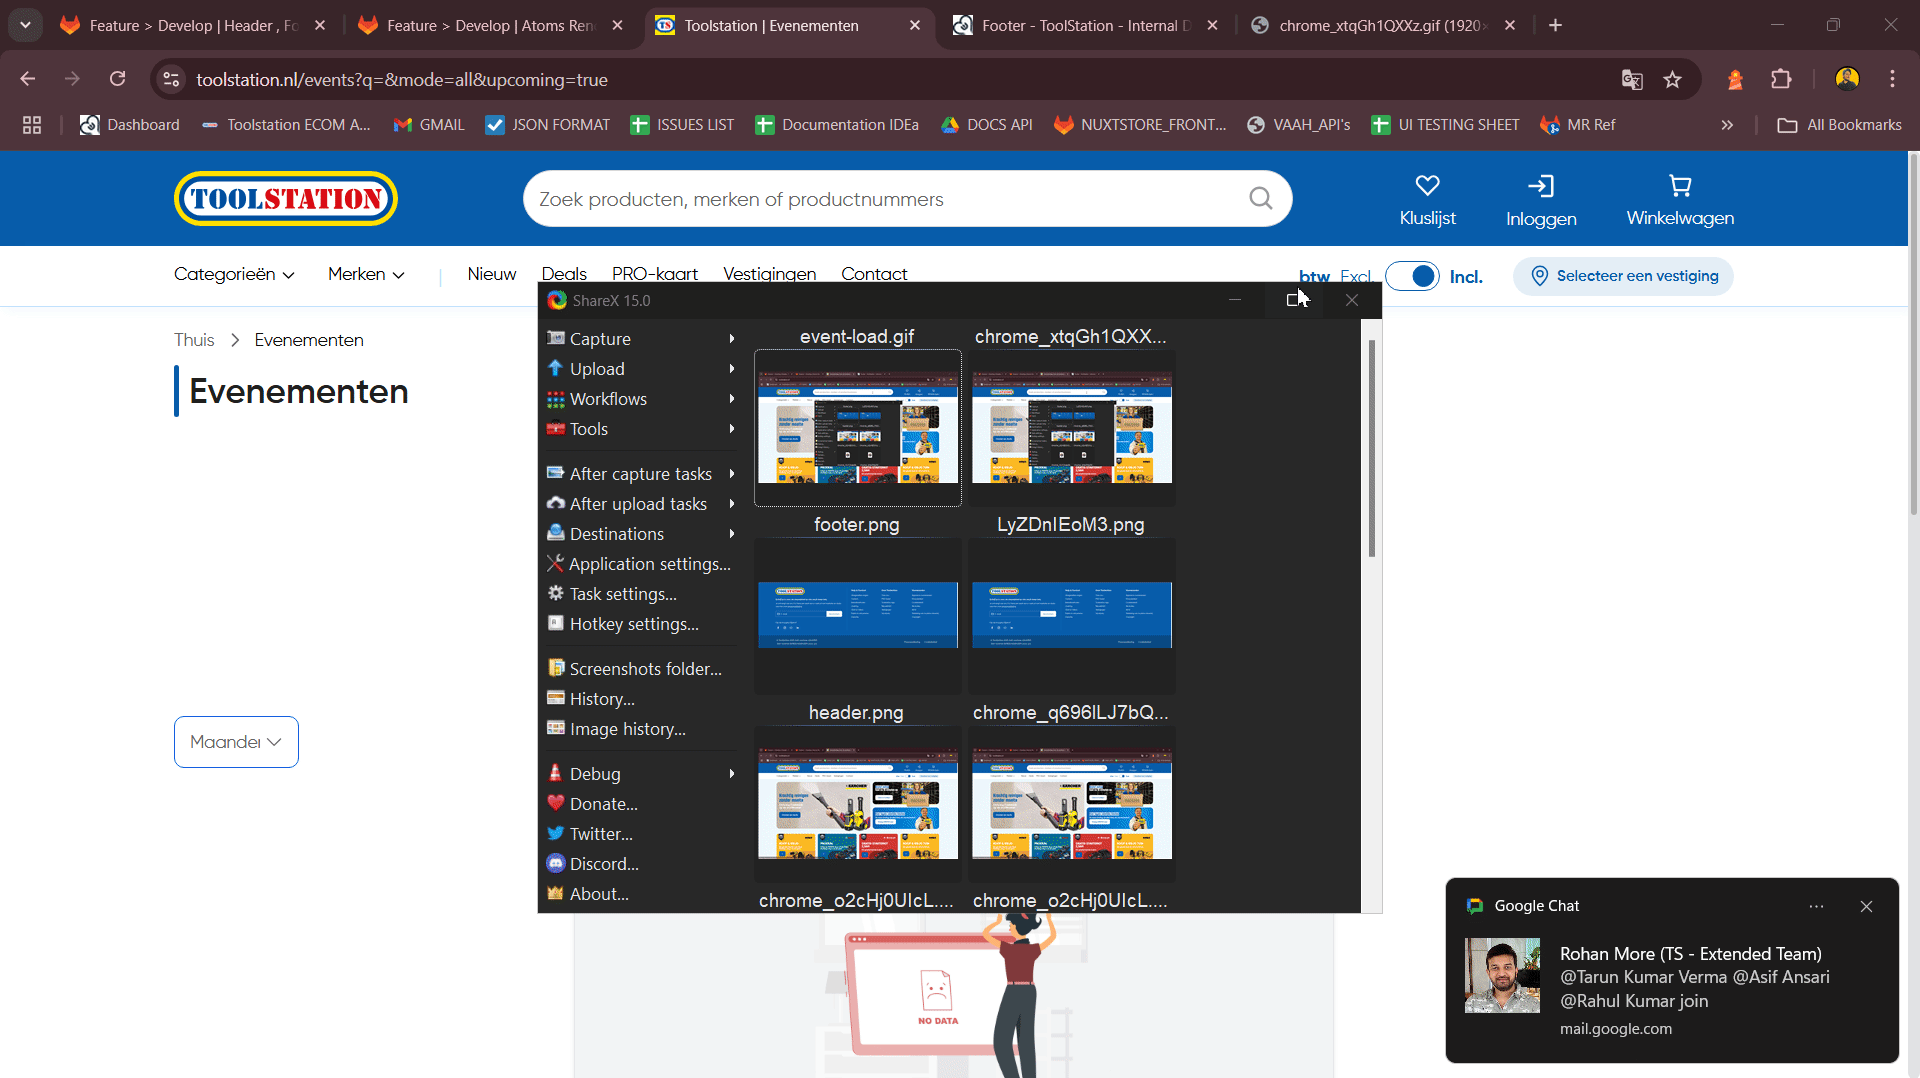Click the Kluslijst heart icon
1920x1078 pixels.
click(x=1427, y=186)
